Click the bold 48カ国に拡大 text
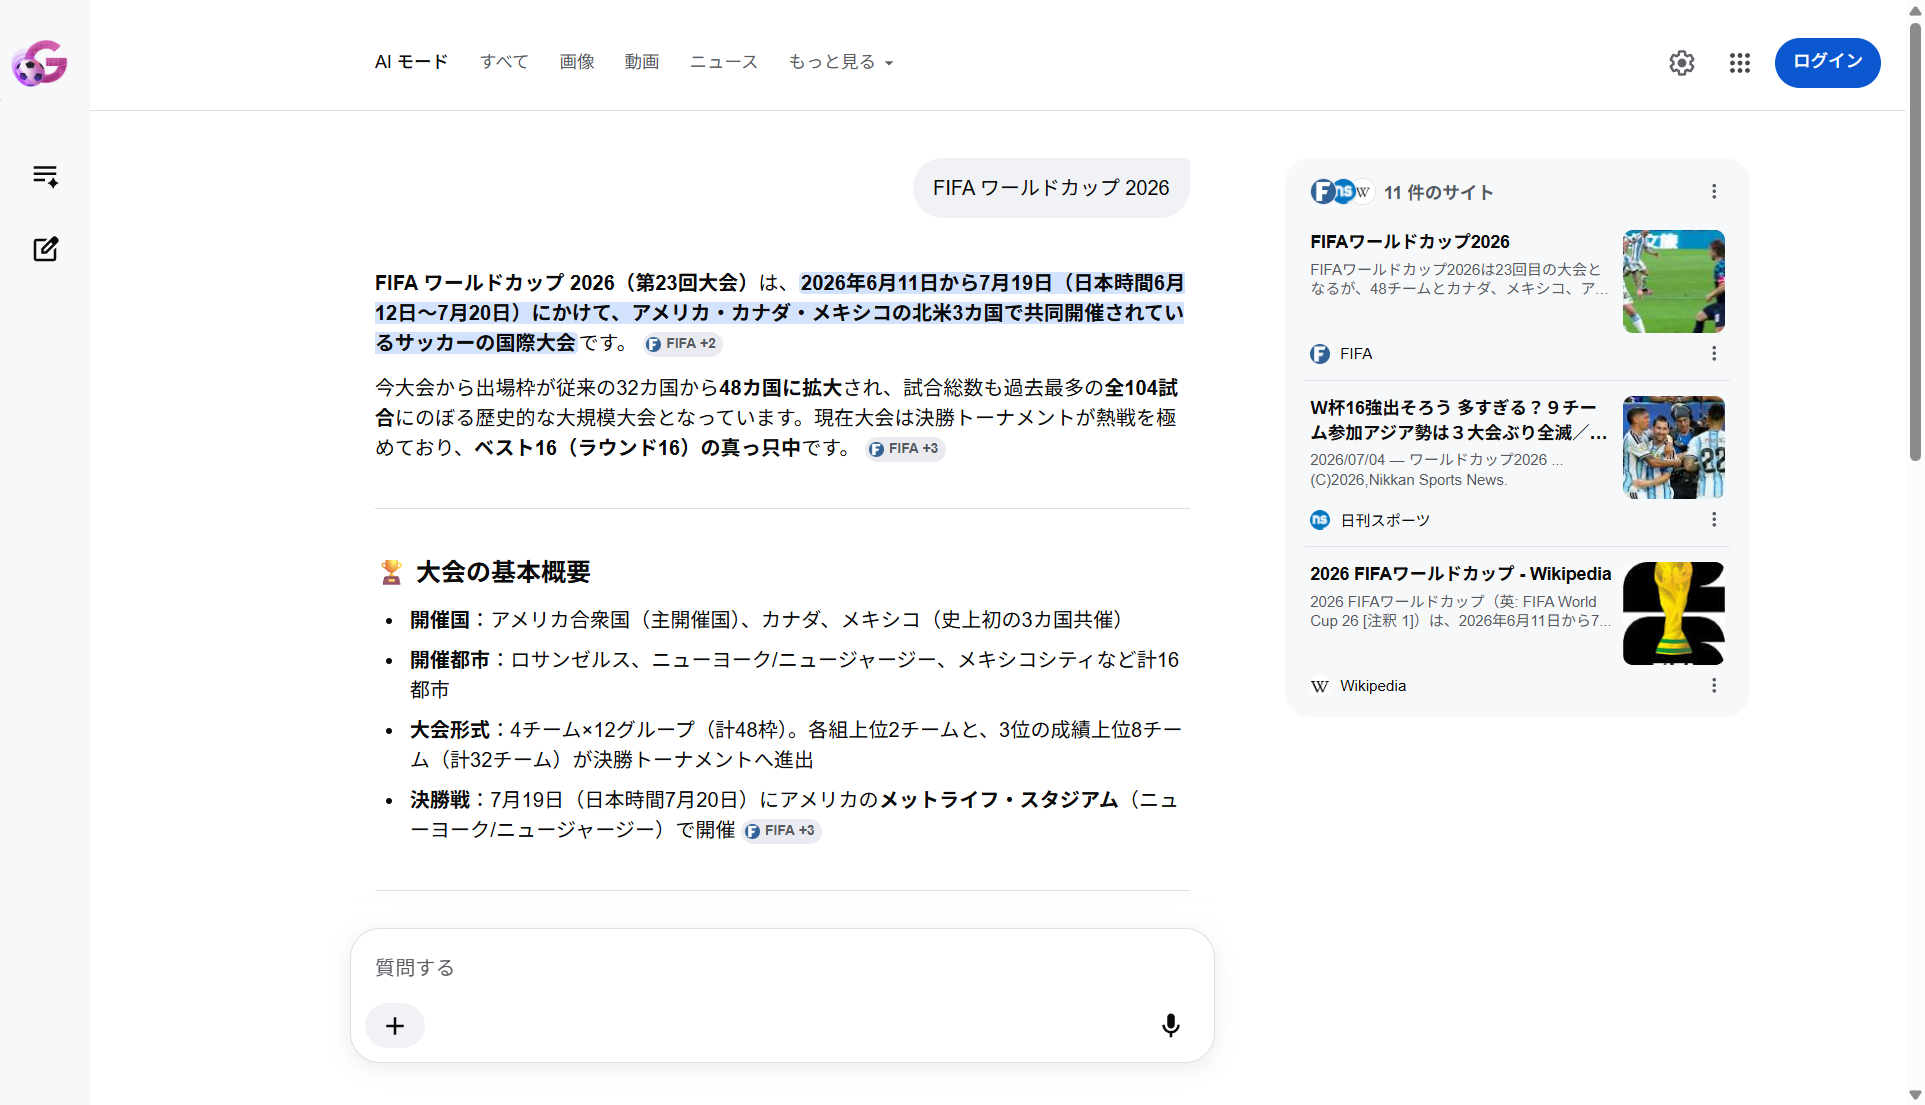The height and width of the screenshot is (1105, 1925). [781, 388]
